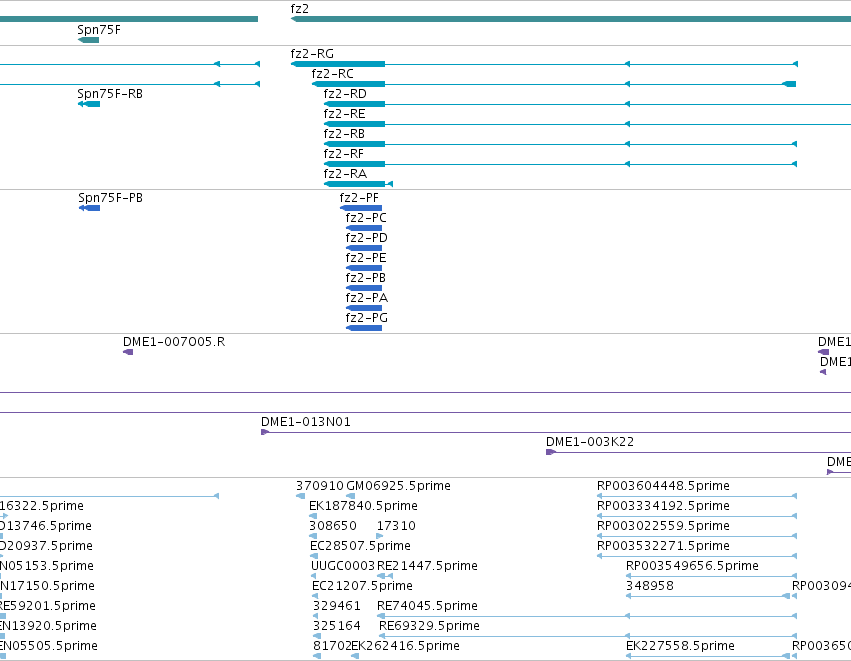
Task: Select the Spn75F-PB protein glyph
Action: (90, 208)
